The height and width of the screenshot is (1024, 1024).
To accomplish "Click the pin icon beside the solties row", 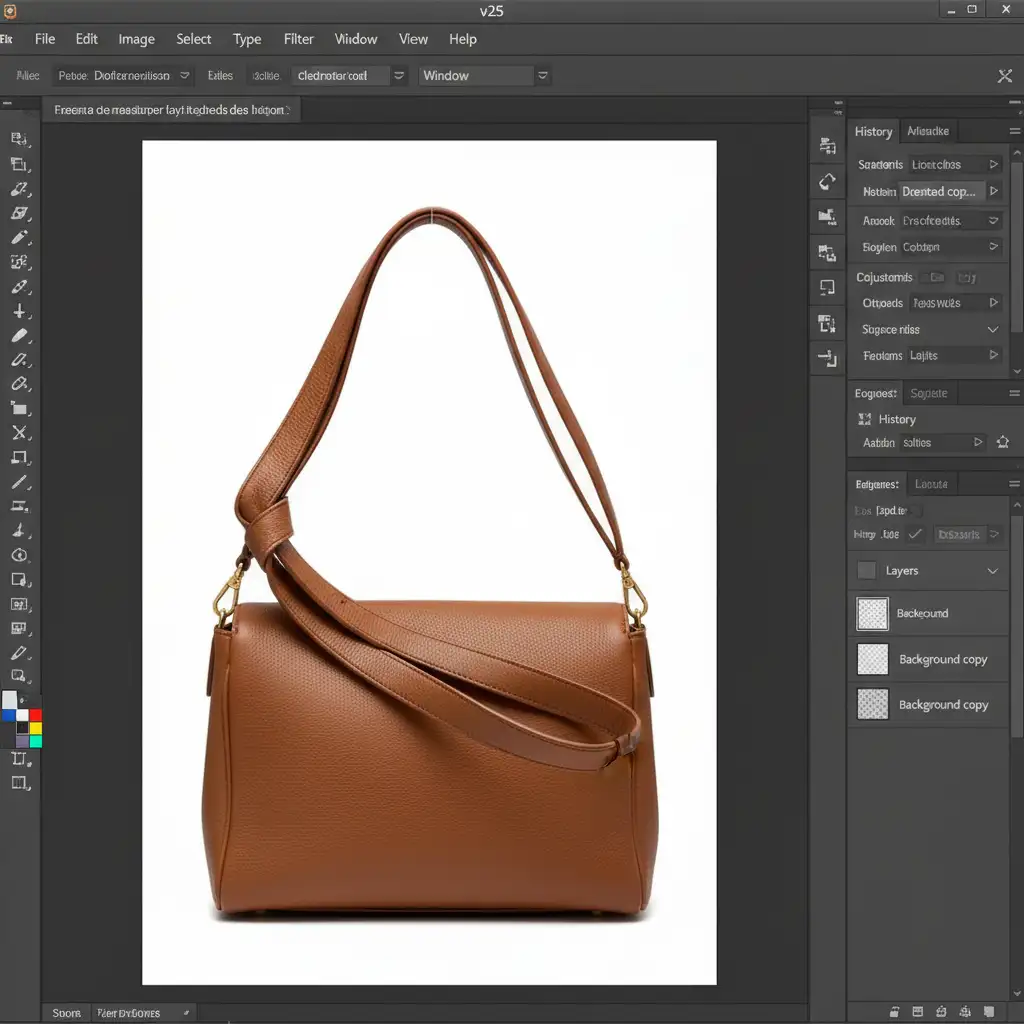I will click(x=1003, y=442).
